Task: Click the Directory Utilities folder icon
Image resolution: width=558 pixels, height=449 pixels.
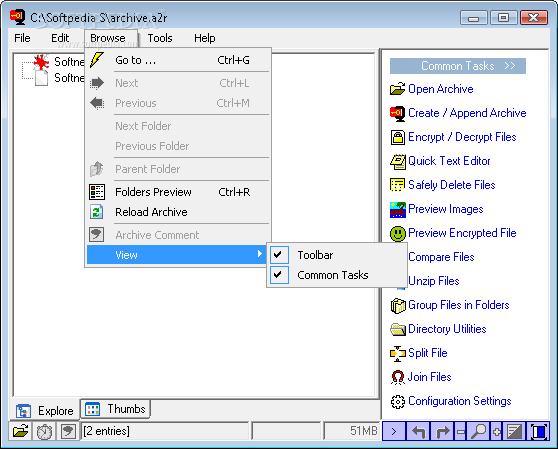Action: coord(398,329)
